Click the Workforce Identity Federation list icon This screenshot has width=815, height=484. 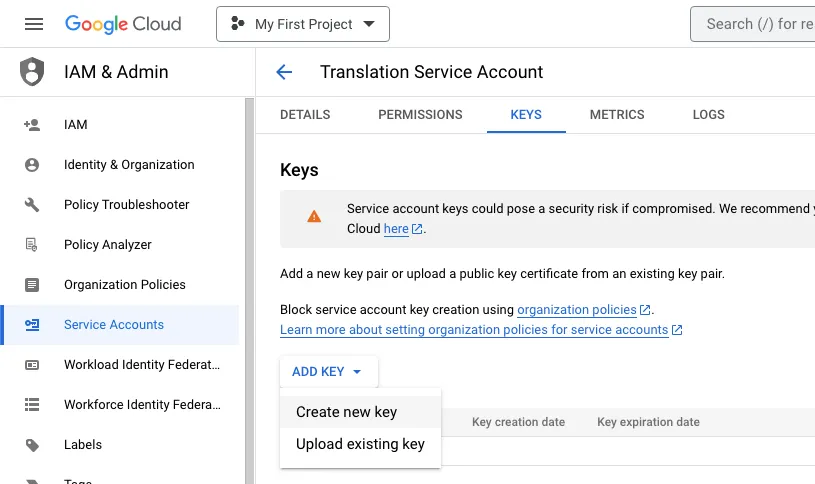(32, 405)
